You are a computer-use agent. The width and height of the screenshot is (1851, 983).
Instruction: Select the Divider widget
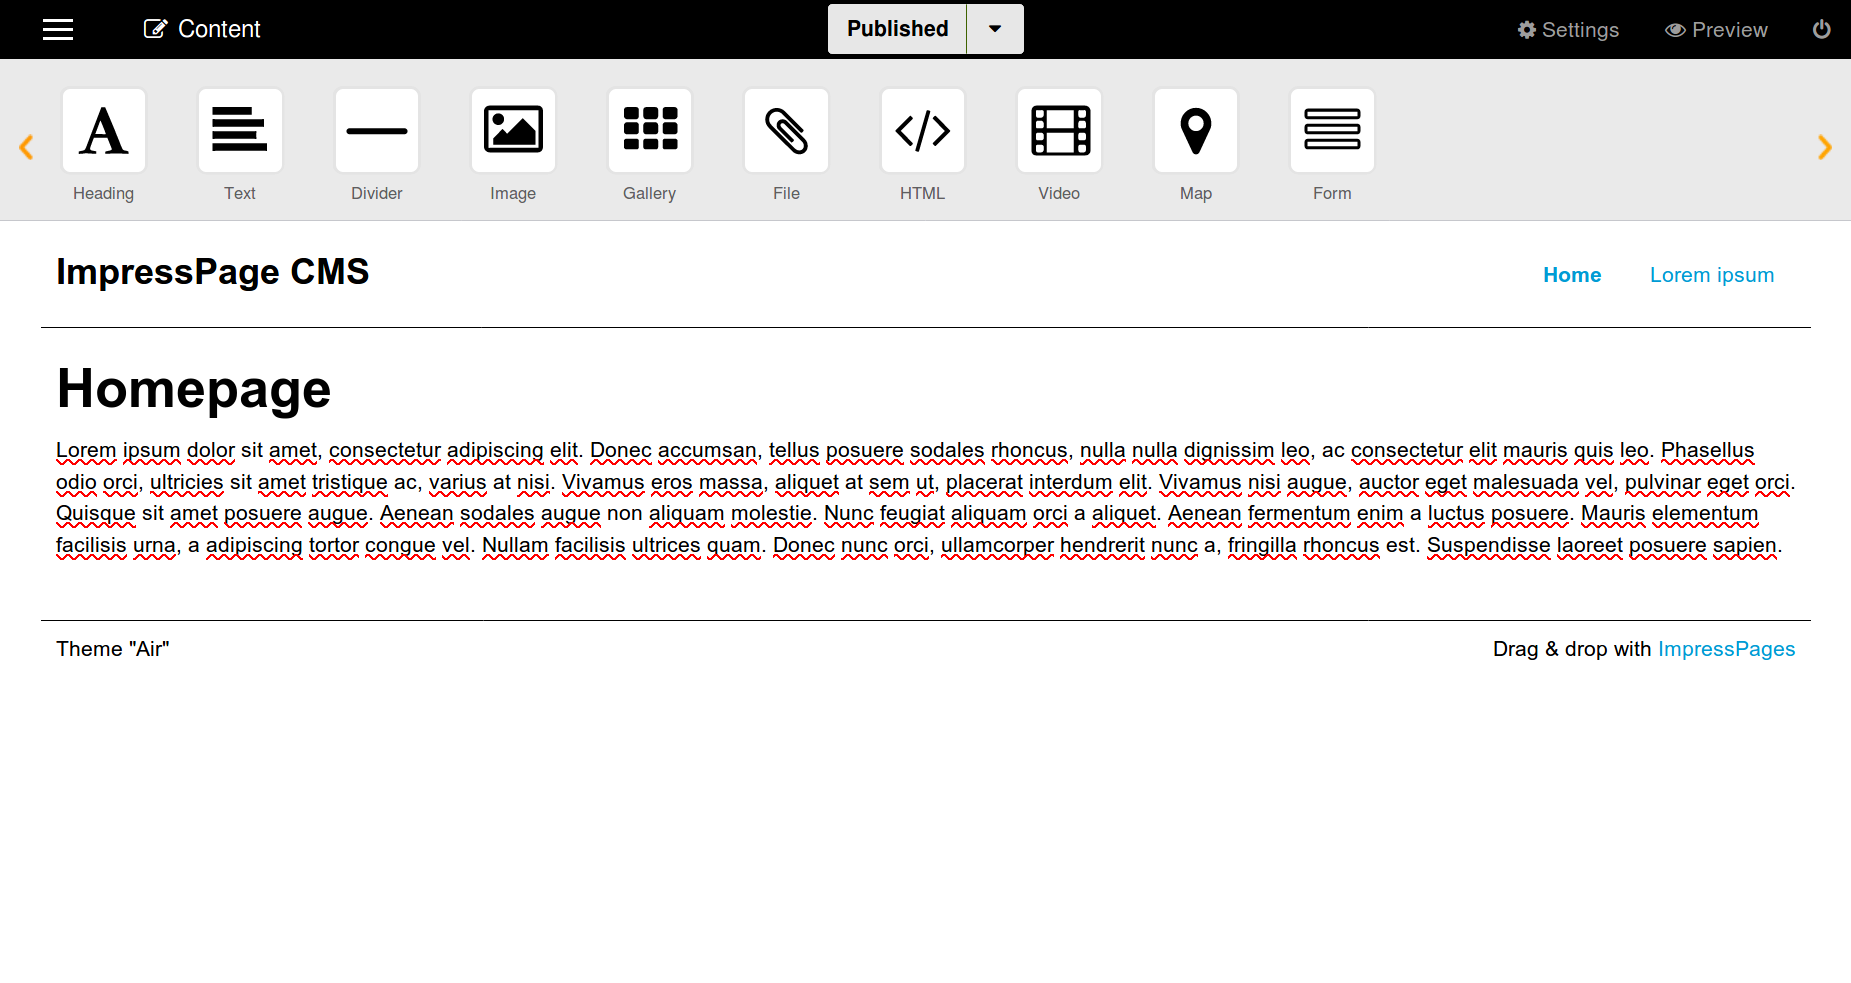(377, 131)
